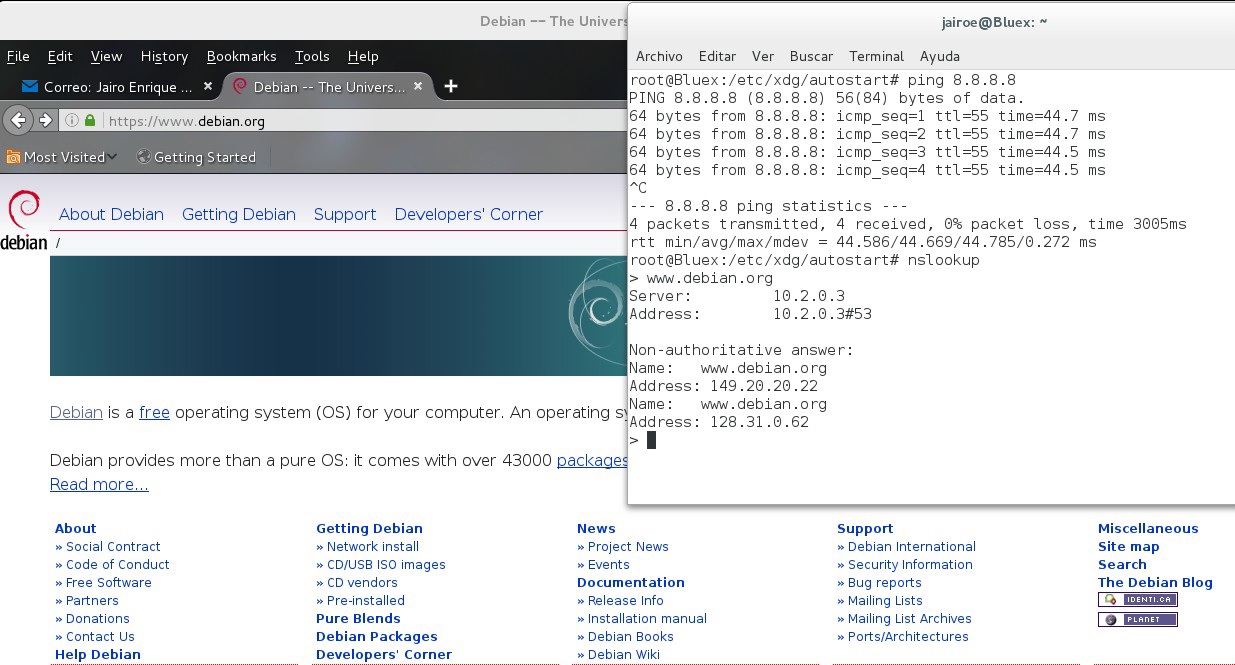
Task: Open the Pure Blends link
Action: pos(358,618)
